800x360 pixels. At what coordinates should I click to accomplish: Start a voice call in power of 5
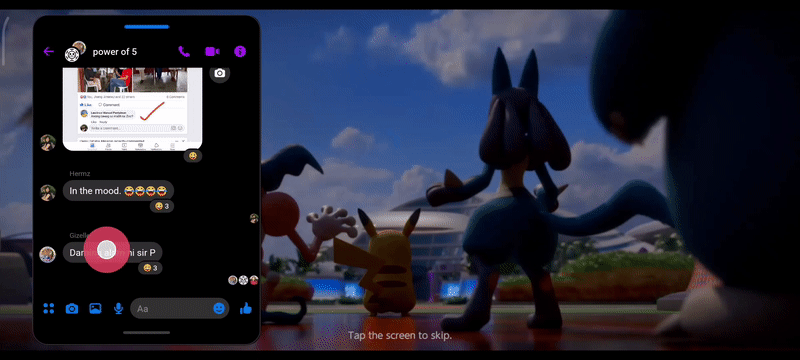(184, 51)
